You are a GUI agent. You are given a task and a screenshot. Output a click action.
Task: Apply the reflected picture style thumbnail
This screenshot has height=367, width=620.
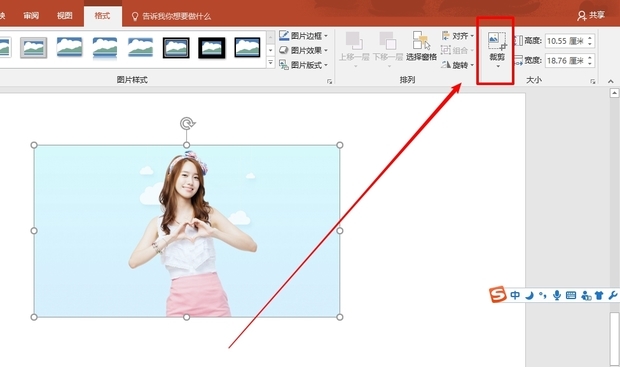pyautogui.click(x=105, y=48)
